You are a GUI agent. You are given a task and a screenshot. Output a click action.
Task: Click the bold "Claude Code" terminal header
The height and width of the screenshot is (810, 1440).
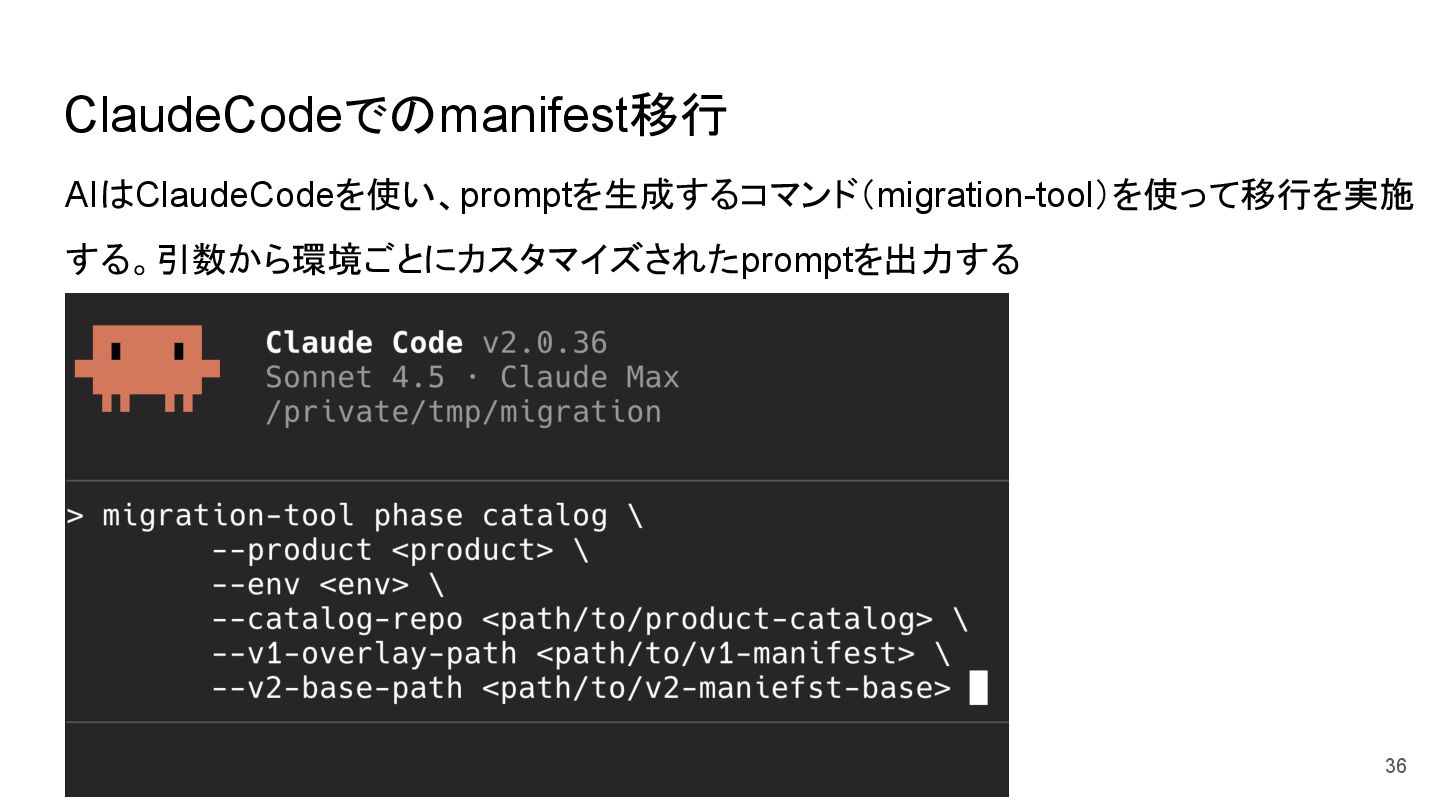coord(364,343)
